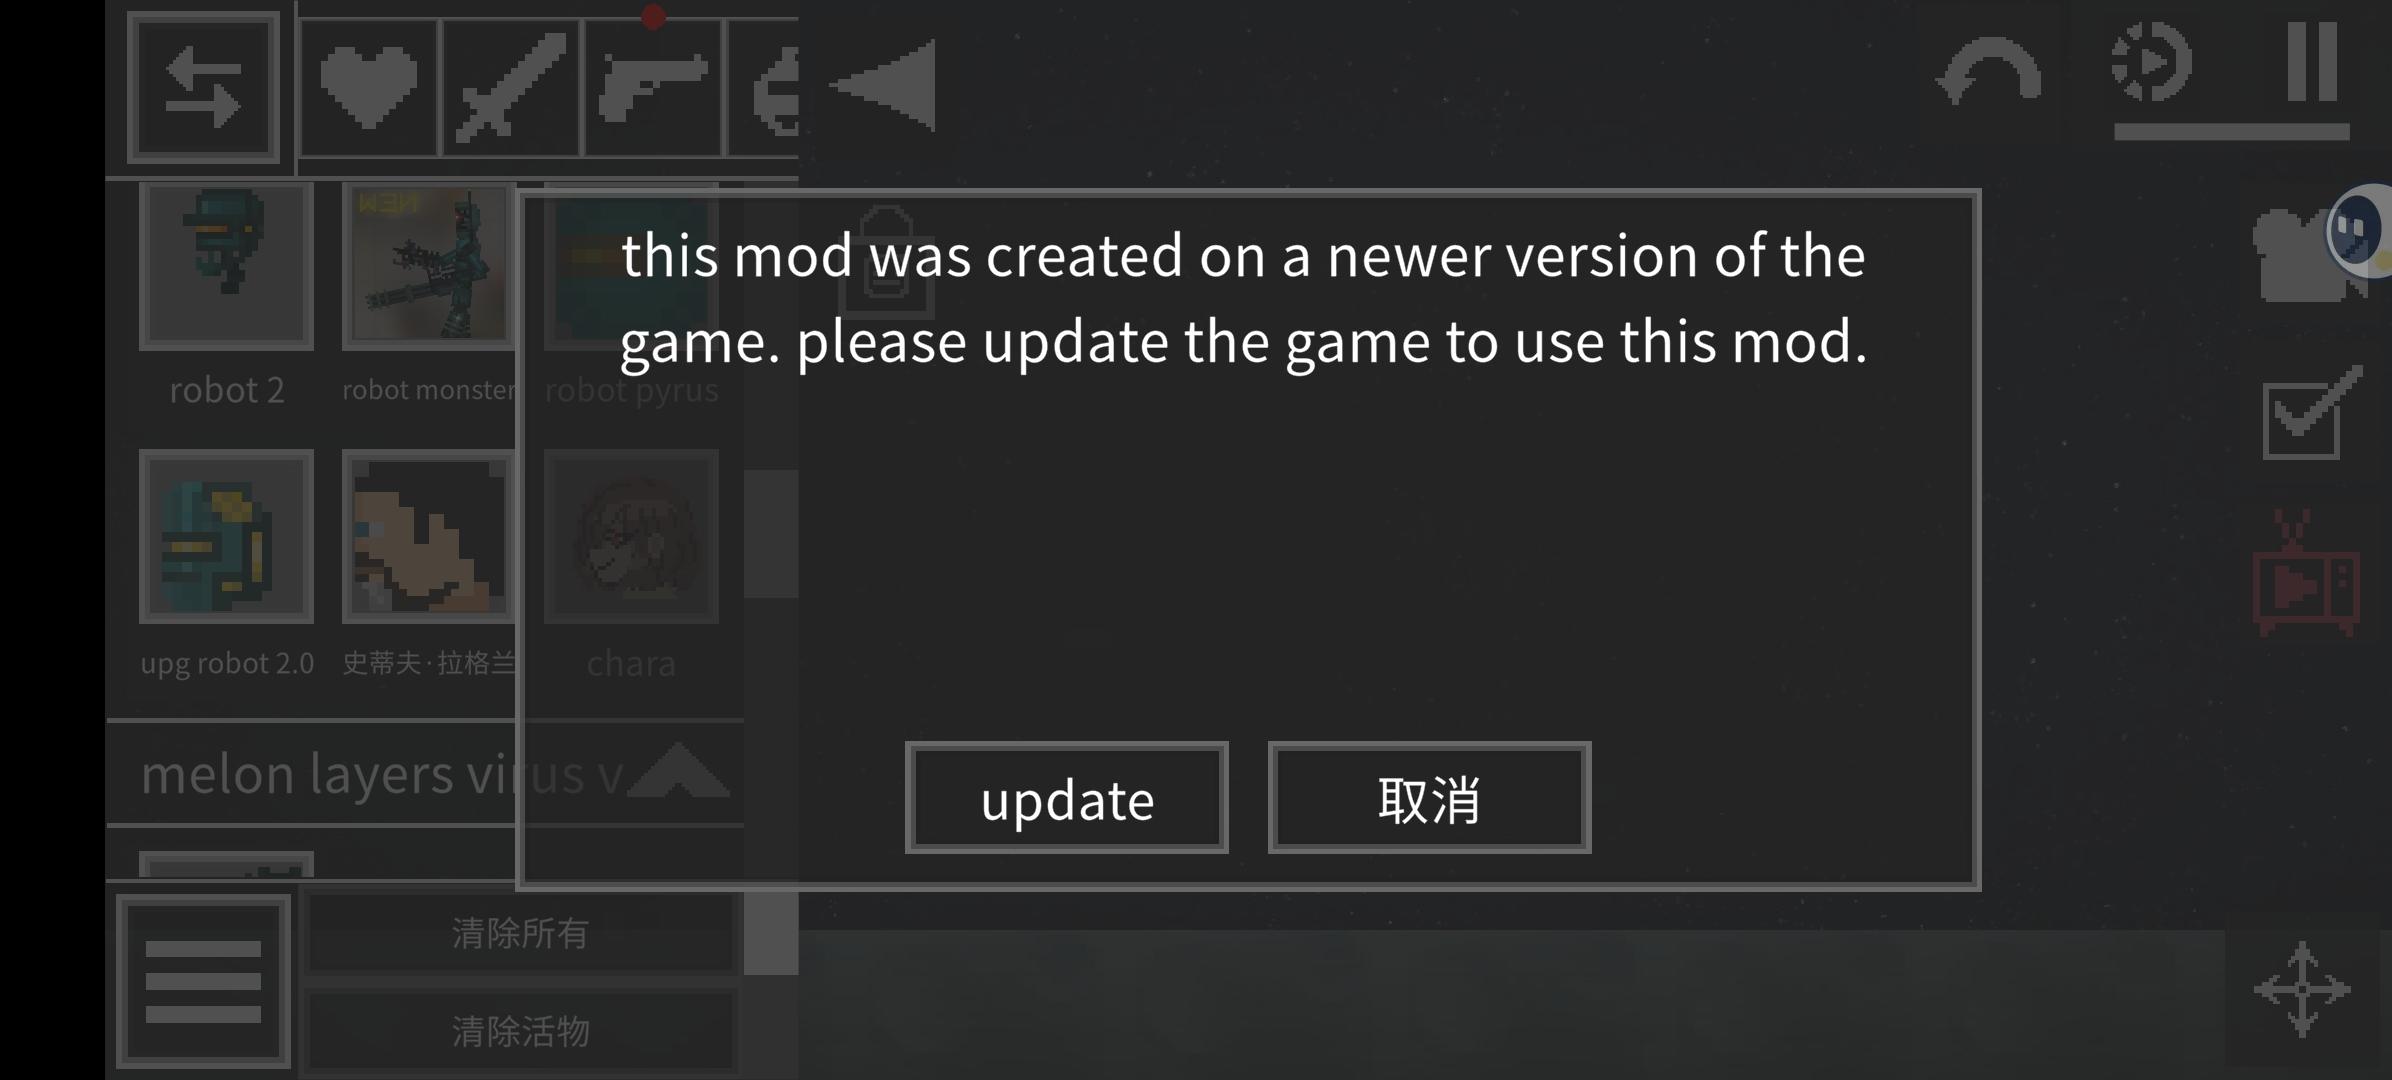Click the 清除所有 clear all button
Screen dimensions: 2392x1080
click(520, 933)
